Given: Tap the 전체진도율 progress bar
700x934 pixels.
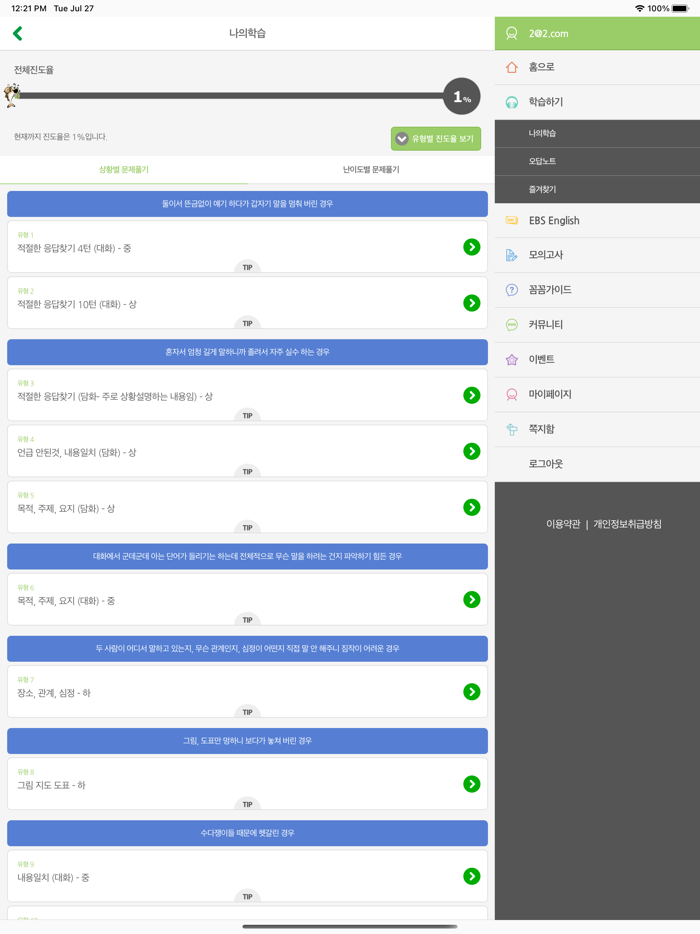Looking at the screenshot, I should pyautogui.click(x=232, y=95).
